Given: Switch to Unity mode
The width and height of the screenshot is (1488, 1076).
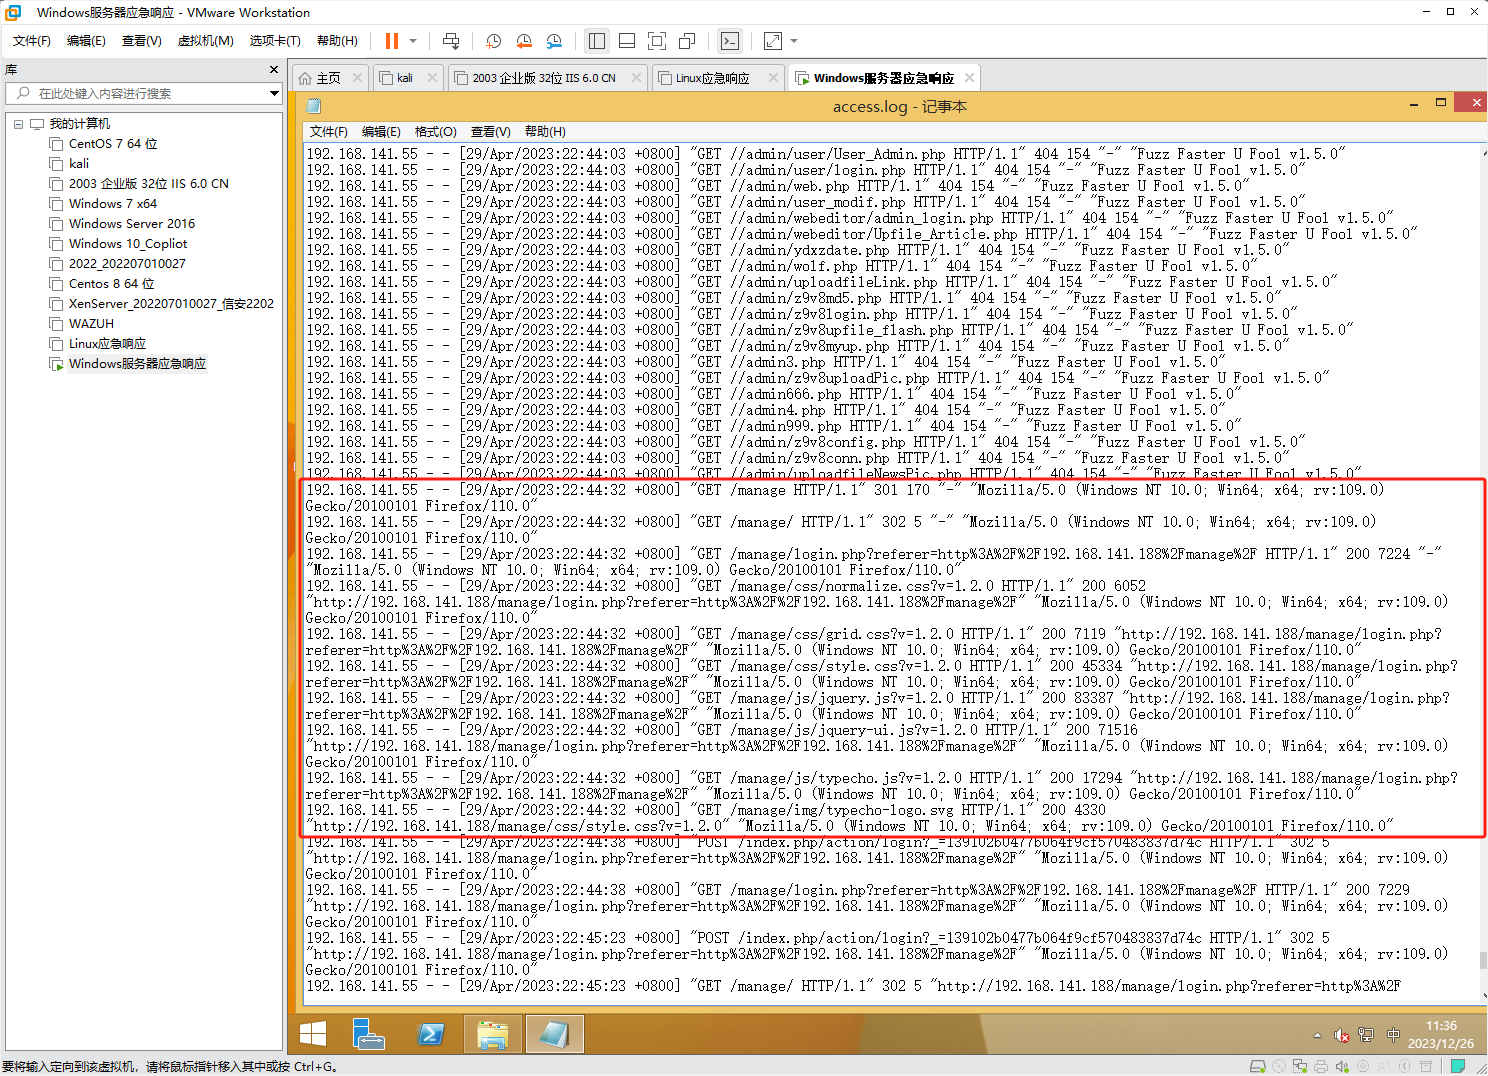Looking at the screenshot, I should [687, 41].
